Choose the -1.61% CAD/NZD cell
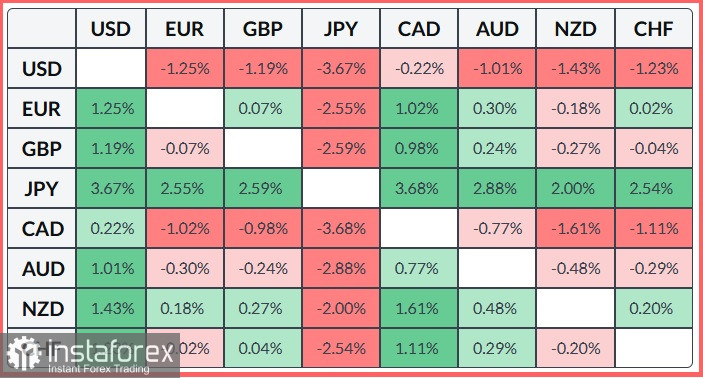 pos(576,229)
